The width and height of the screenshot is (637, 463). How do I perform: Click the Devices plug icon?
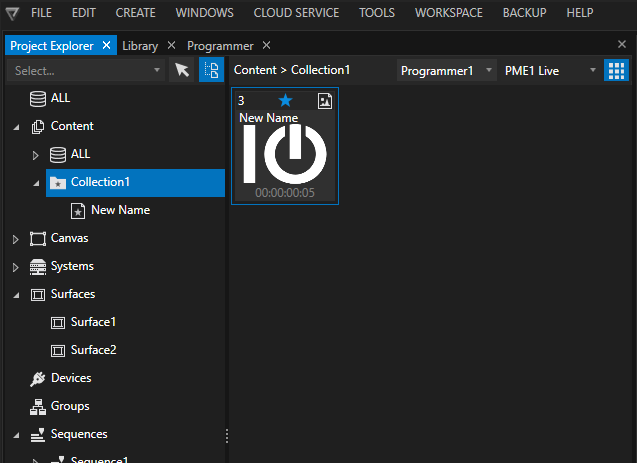[x=37, y=379]
